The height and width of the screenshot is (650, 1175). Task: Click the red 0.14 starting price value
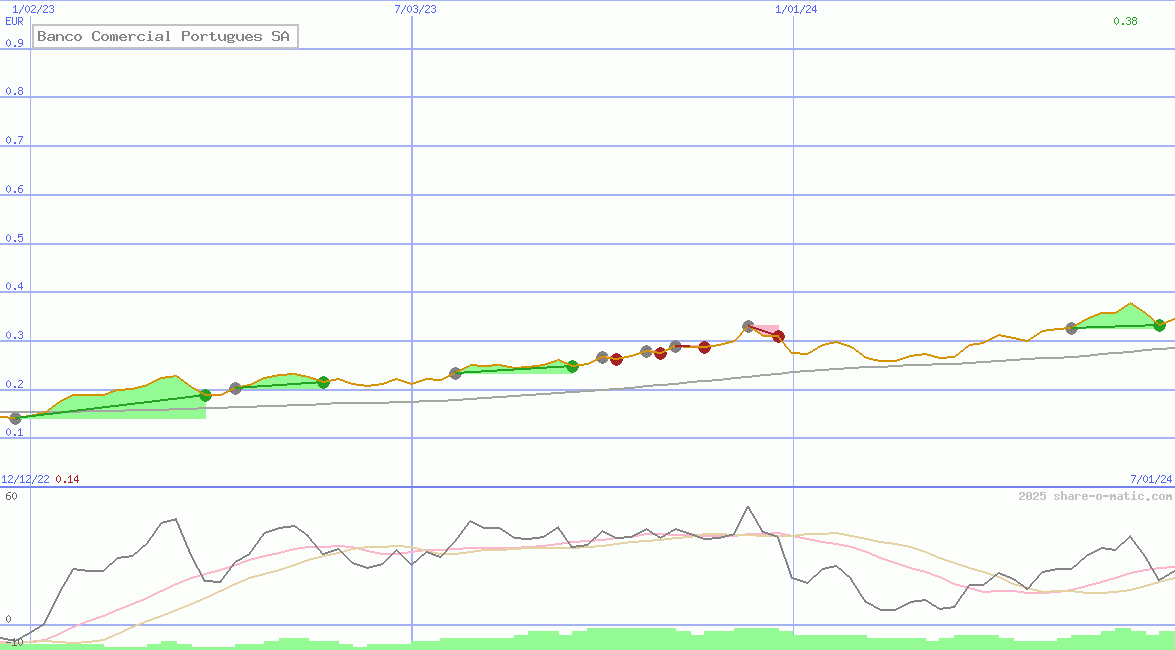coord(67,479)
